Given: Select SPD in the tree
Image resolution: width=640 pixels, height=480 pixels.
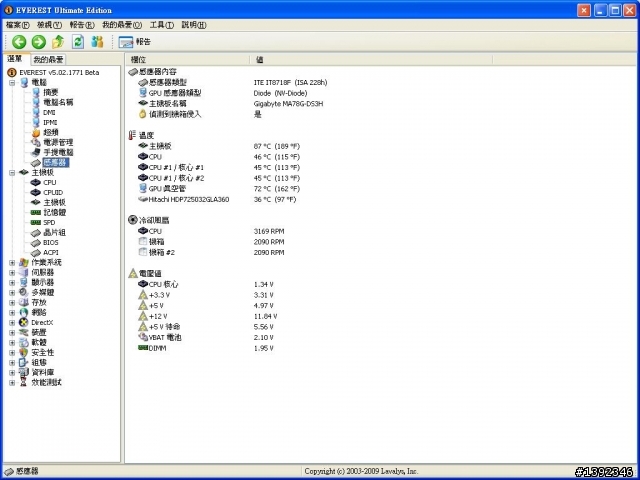Looking at the screenshot, I should pos(49,222).
